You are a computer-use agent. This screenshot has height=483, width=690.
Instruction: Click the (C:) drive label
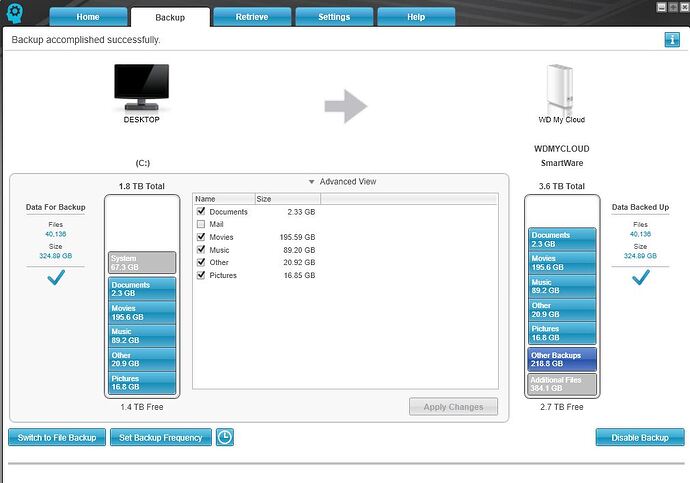143,163
